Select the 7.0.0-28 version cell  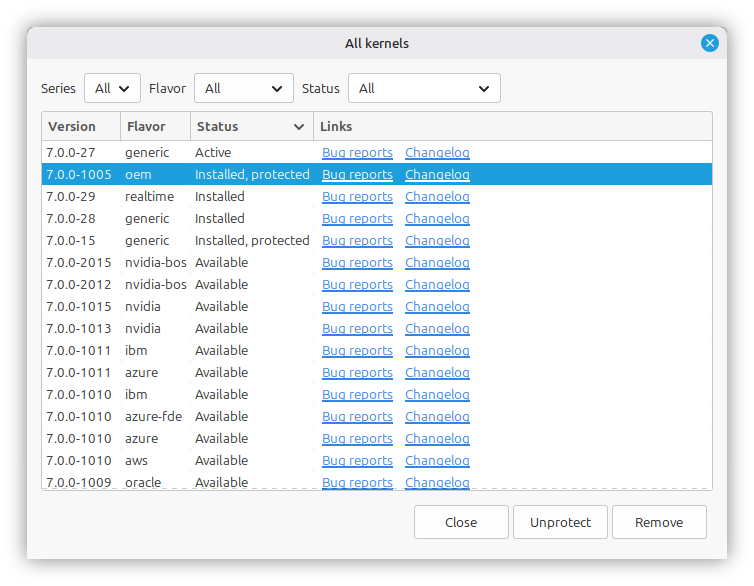pyautogui.click(x=71, y=219)
